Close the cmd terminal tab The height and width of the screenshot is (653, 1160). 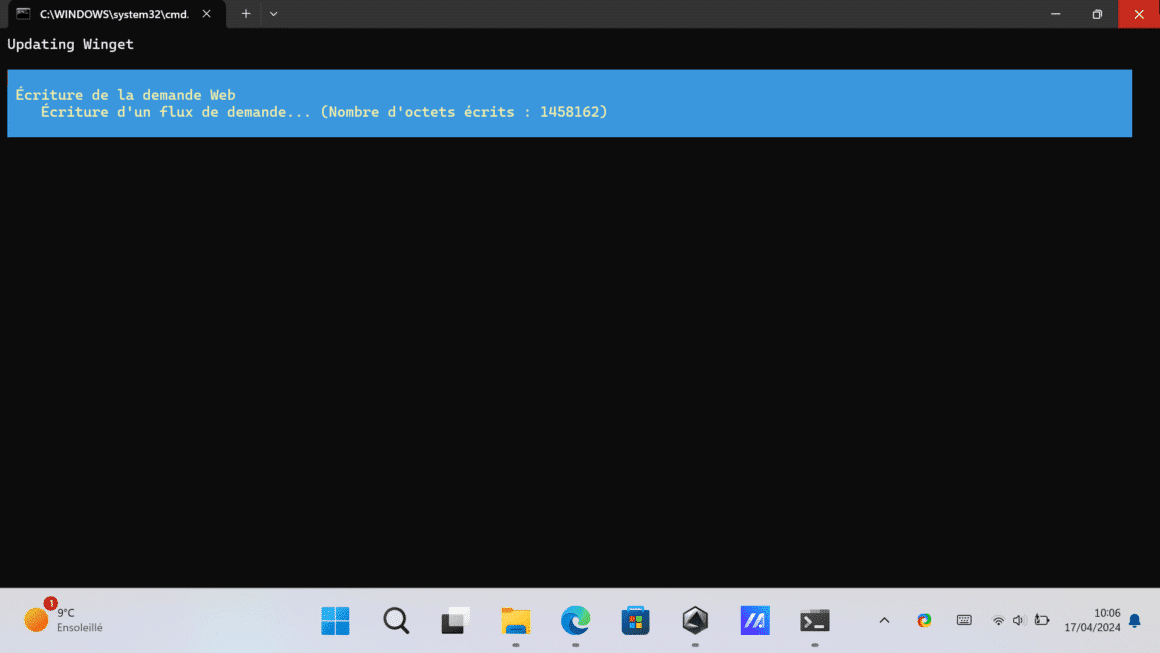[206, 14]
